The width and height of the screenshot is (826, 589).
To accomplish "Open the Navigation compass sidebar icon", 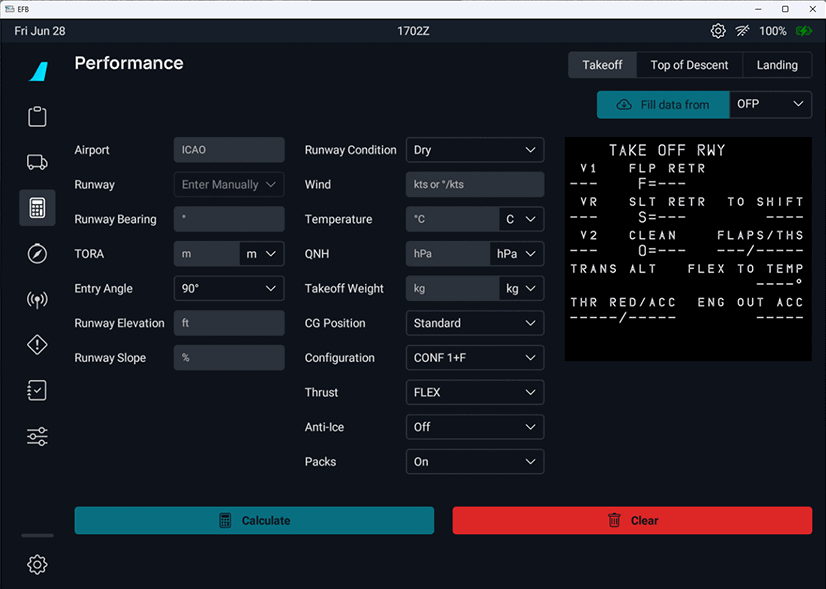I will tap(37, 254).
